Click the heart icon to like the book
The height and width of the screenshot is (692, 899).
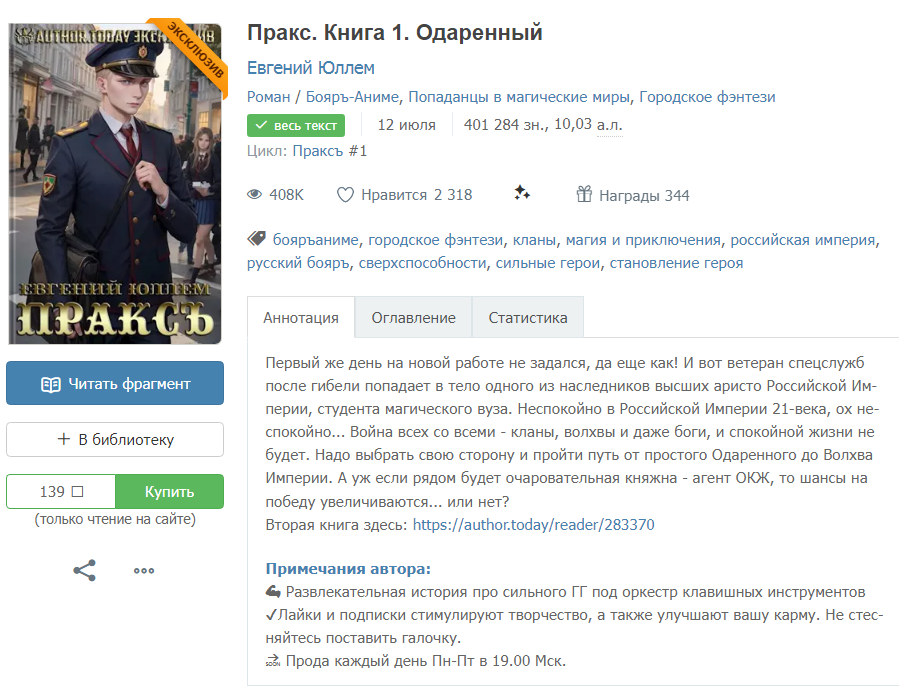pos(345,195)
